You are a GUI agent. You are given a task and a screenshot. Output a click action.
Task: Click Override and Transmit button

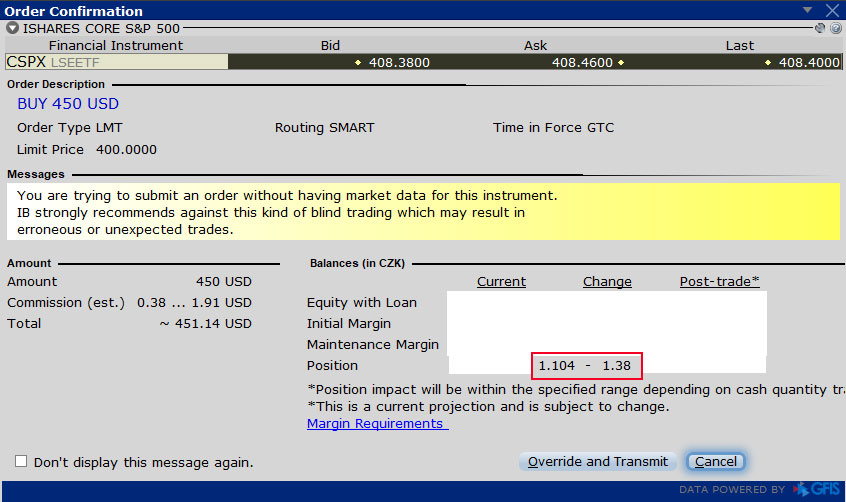598,462
